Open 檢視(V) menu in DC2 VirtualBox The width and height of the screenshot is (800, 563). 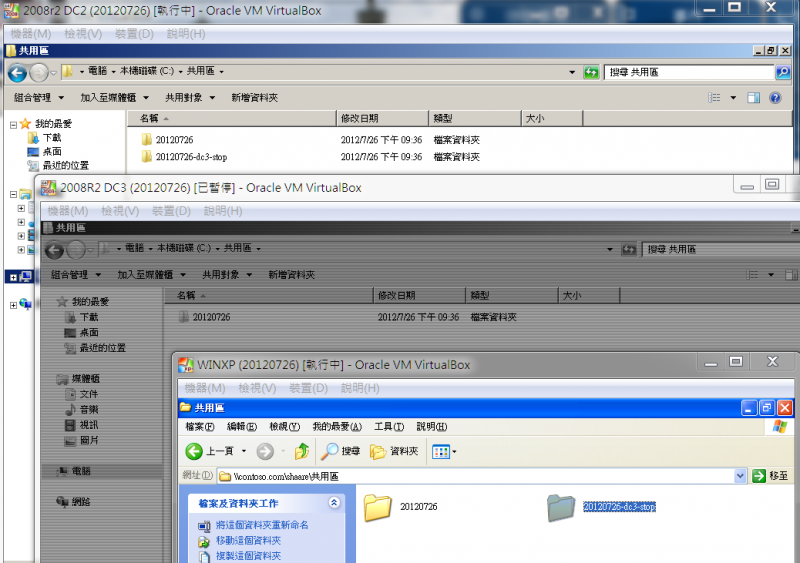[x=83, y=34]
